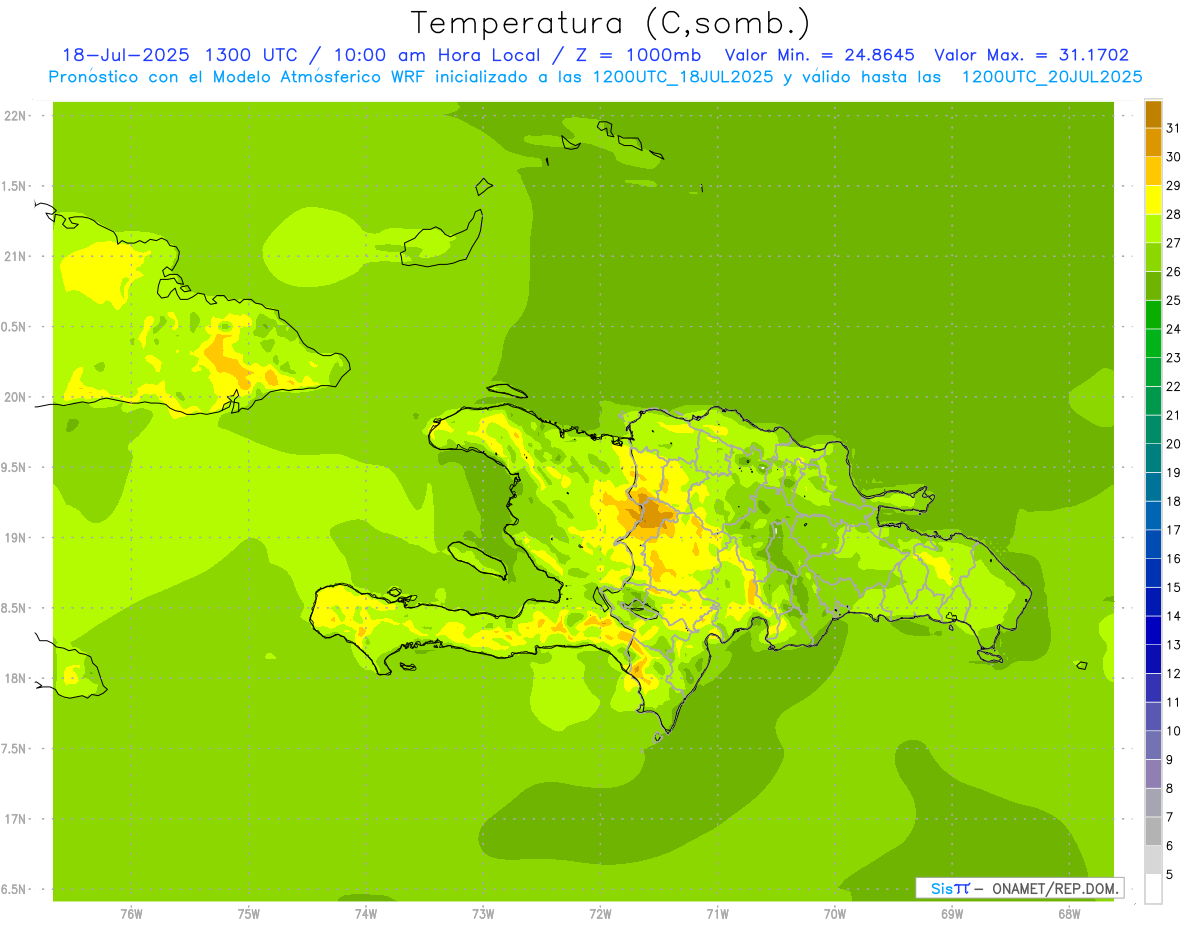1200x927 pixels.
Task: Click the '18N' latitude axis label
Action: point(16,678)
